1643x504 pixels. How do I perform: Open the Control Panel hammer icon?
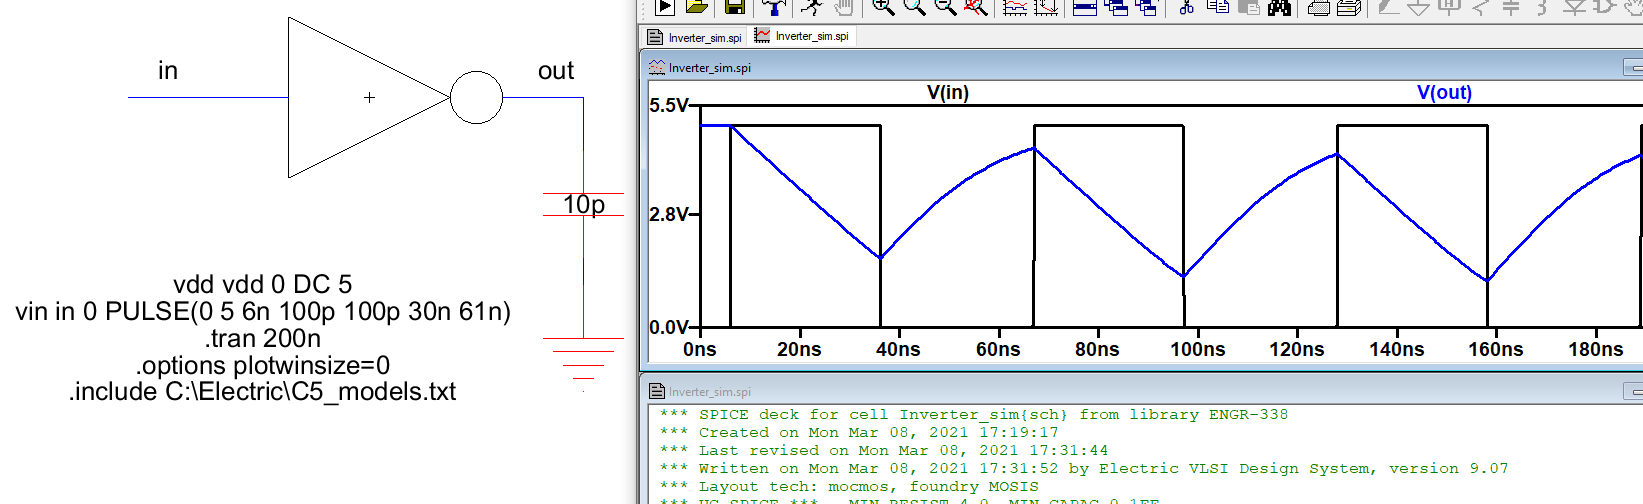coord(773,8)
